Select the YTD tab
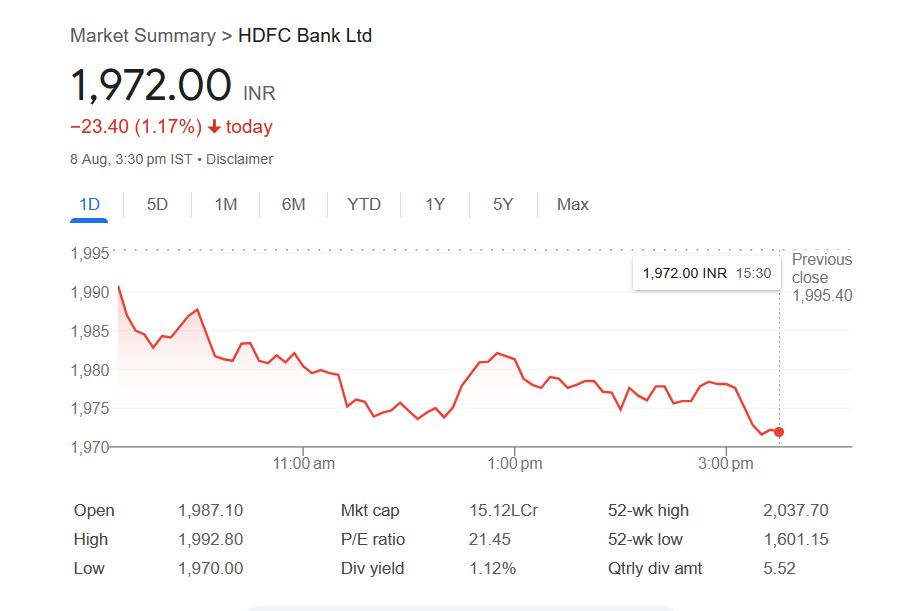The height and width of the screenshot is (611, 910). coord(364,204)
